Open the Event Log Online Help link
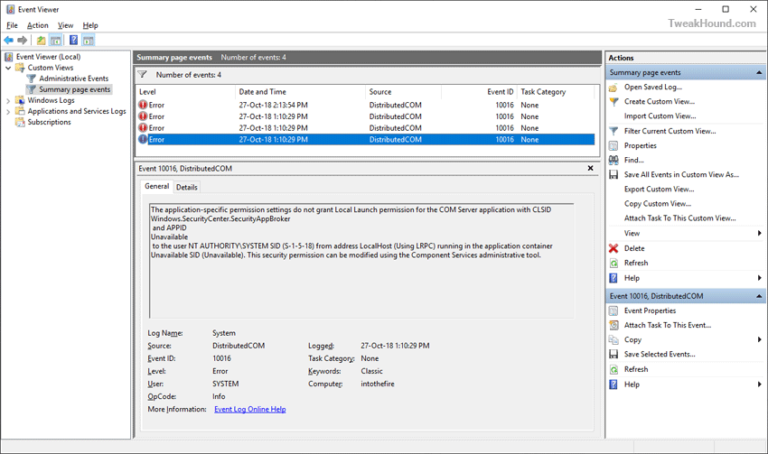The height and width of the screenshot is (454, 768). coord(250,409)
